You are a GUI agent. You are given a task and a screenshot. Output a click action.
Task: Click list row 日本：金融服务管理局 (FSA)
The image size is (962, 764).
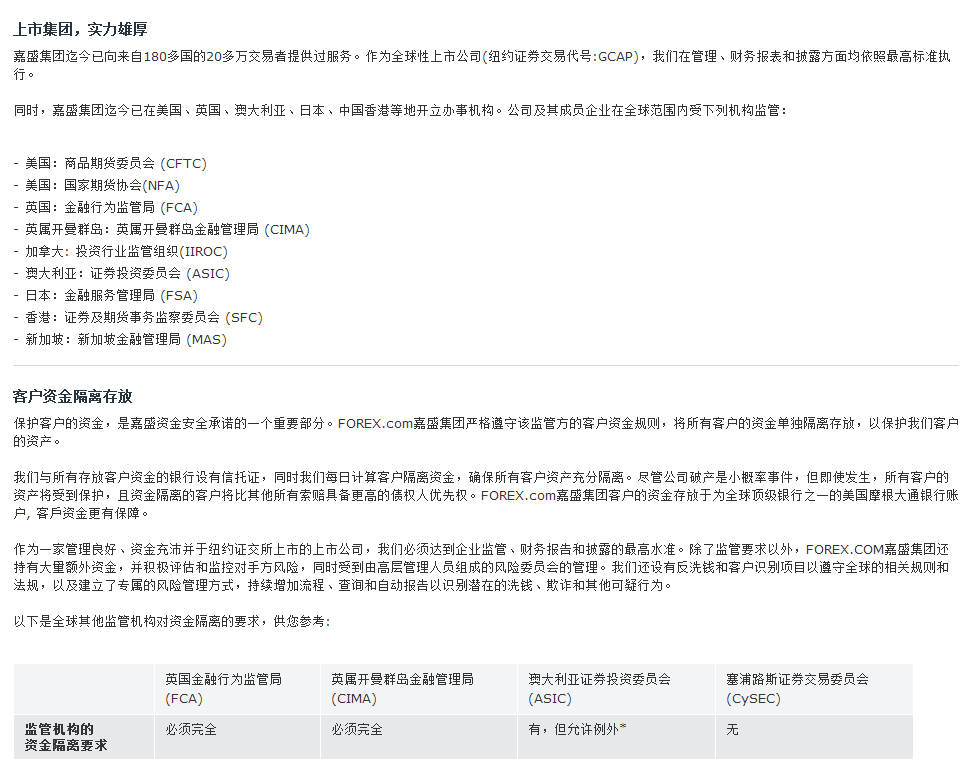click(x=106, y=296)
